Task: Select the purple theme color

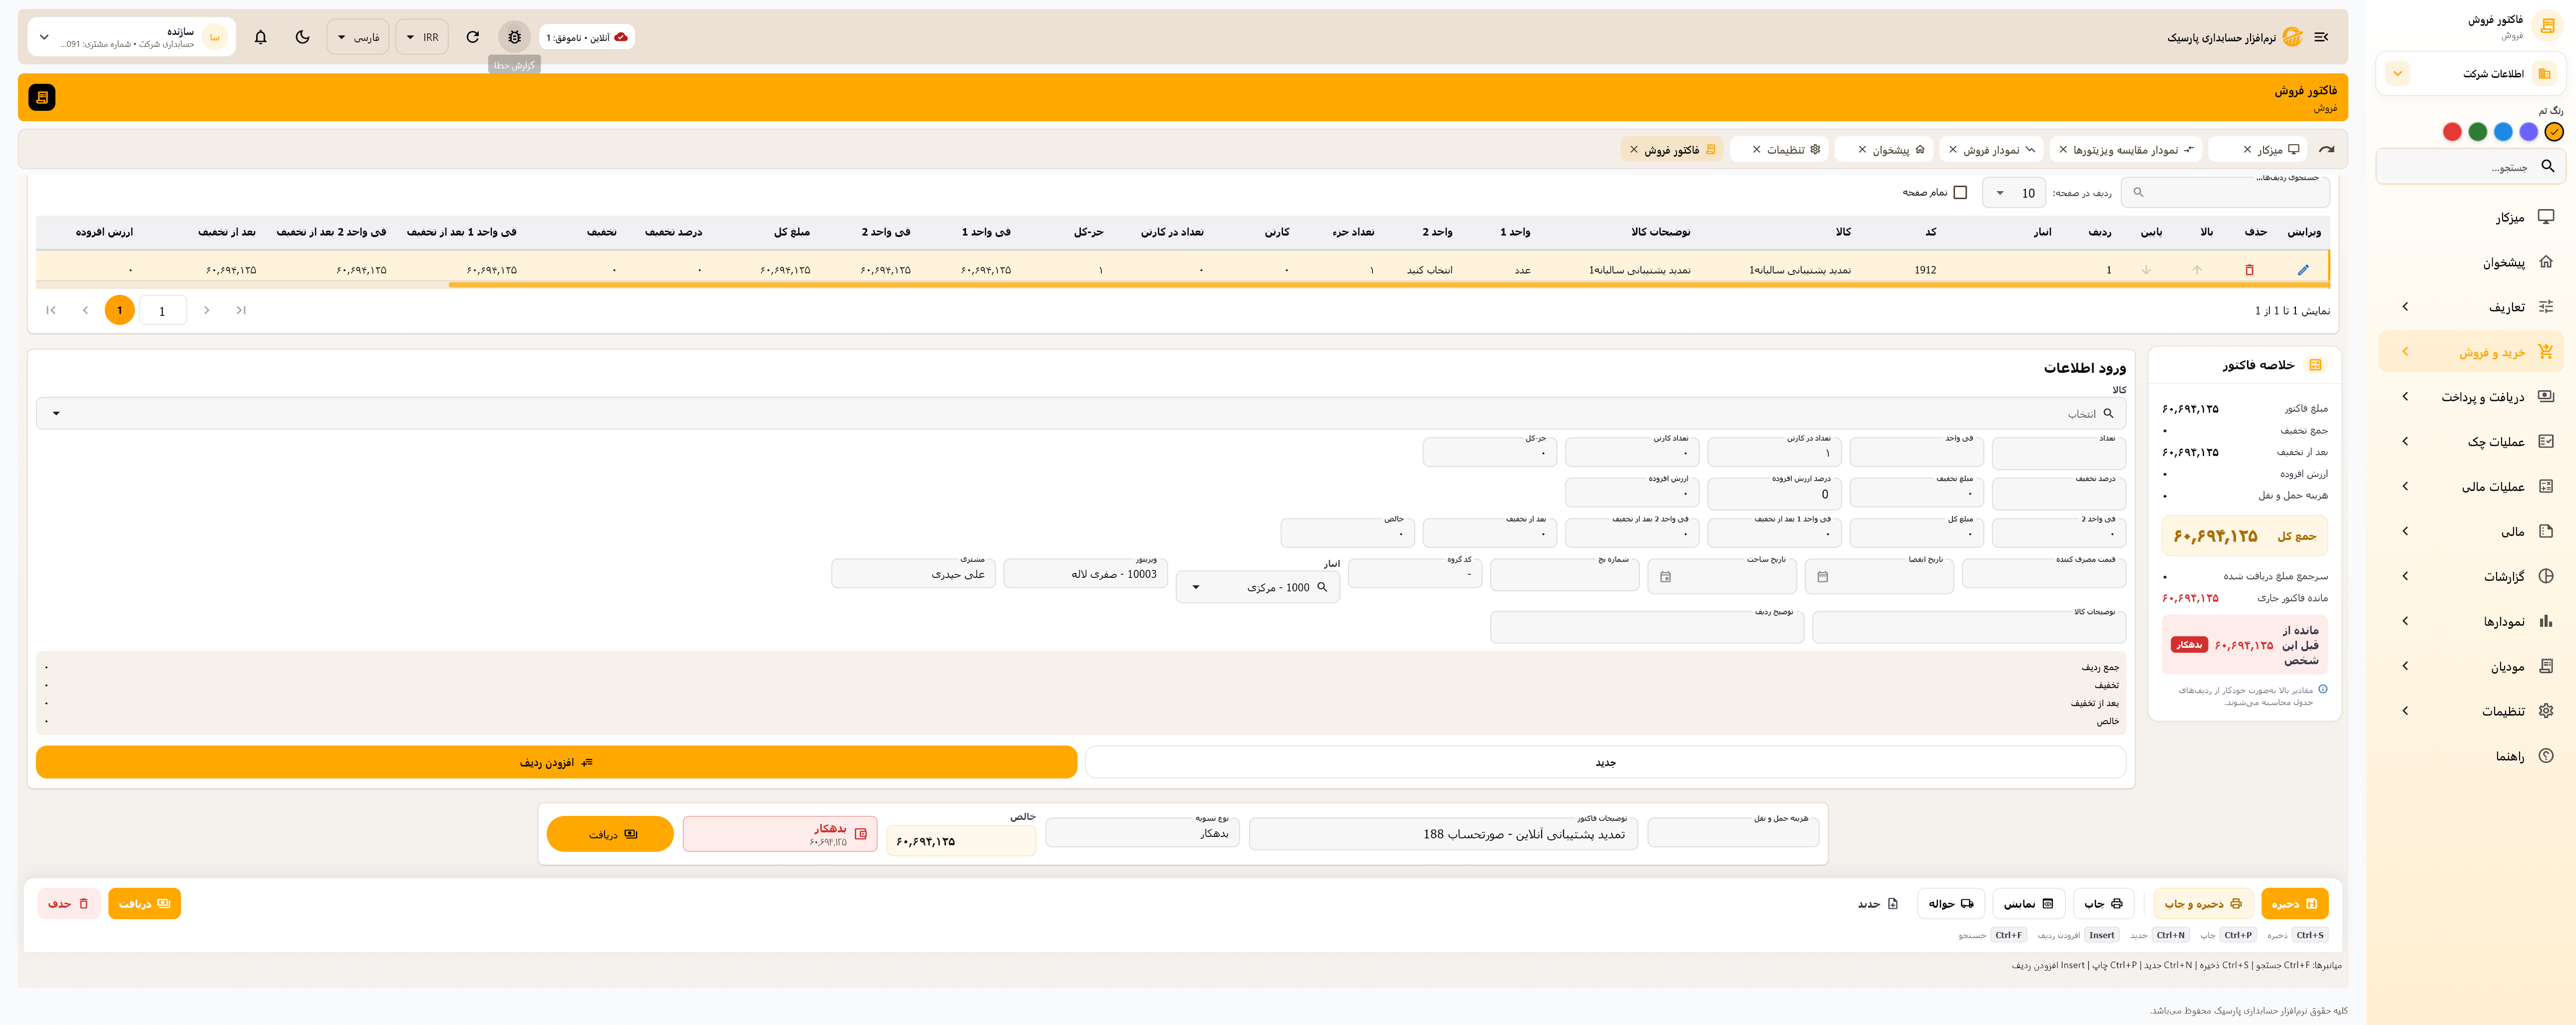Action: click(x=2528, y=132)
